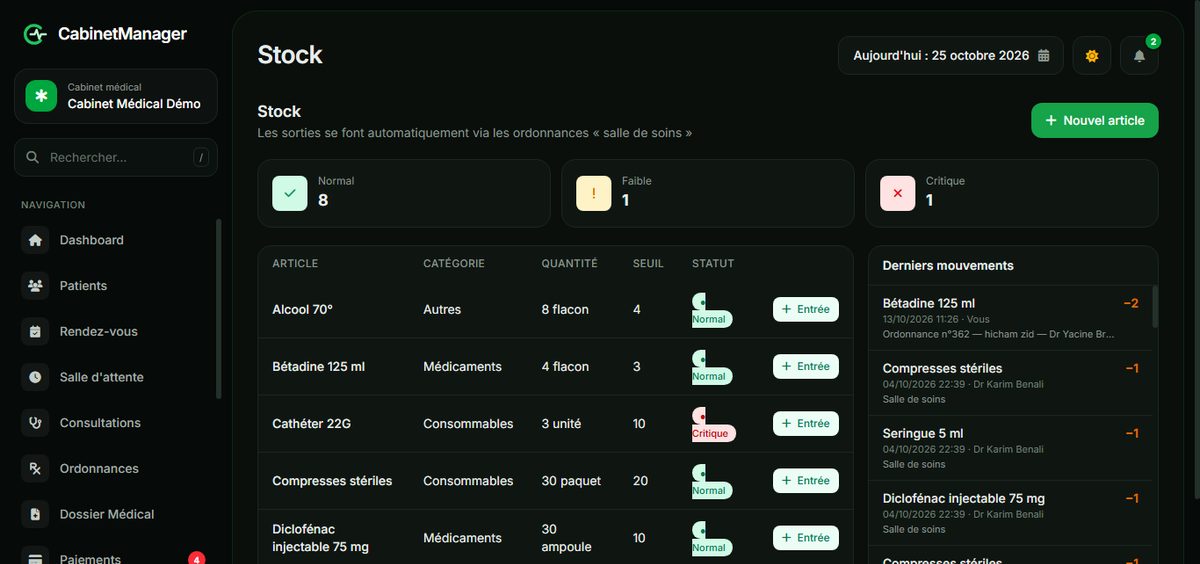Open Paiements in the sidebar
Viewport: 1200px width, 564px height.
[115, 556]
